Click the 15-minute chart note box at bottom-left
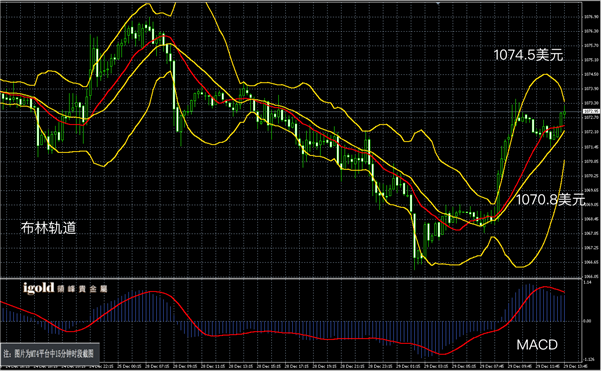This screenshot has height=371, width=601. pyautogui.click(x=50, y=353)
